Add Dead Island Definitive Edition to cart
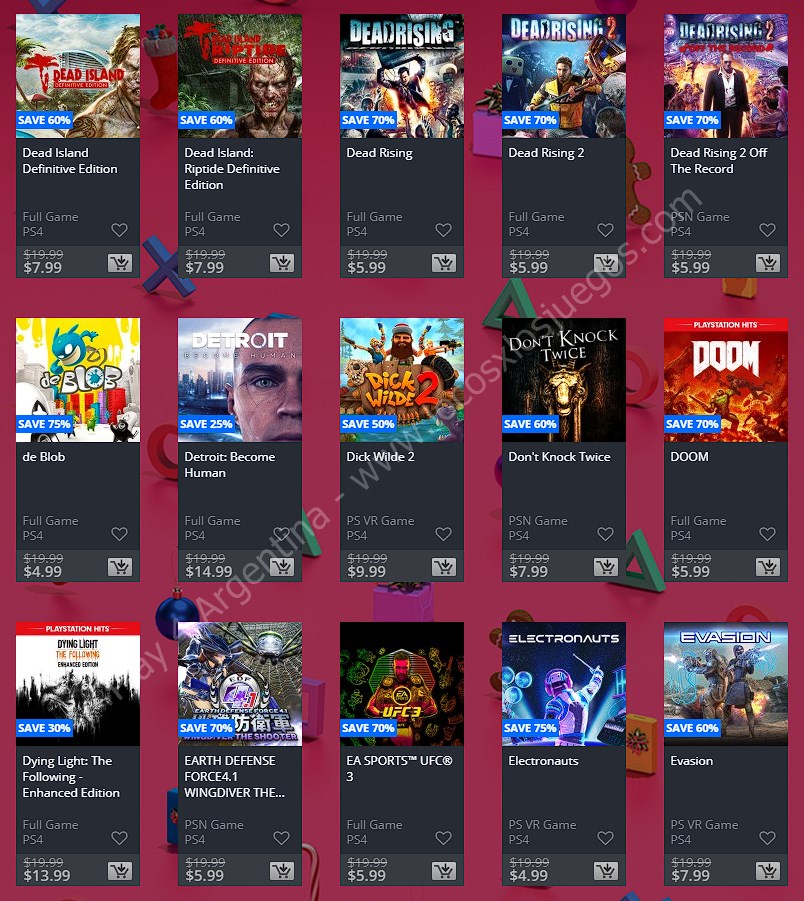804x901 pixels. click(120, 263)
